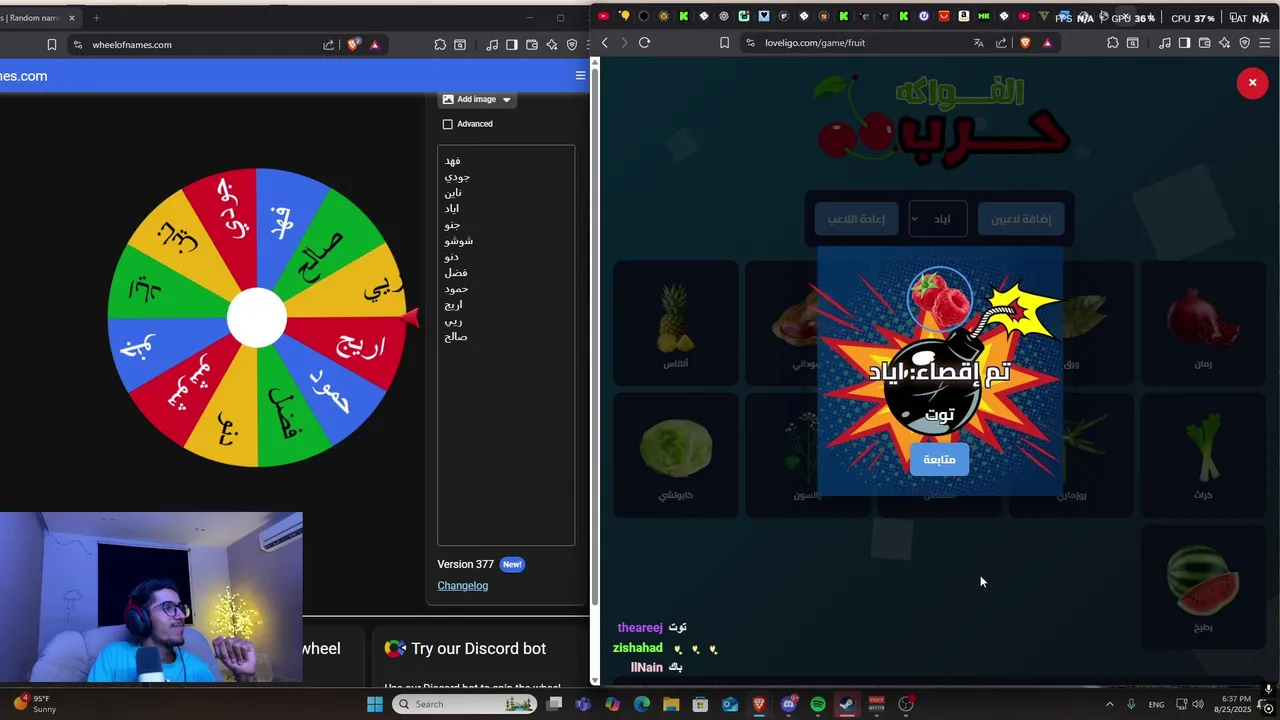Viewport: 1280px width, 720px height.
Task: Open Brave Shields in the loveligo window
Action: [1025, 43]
